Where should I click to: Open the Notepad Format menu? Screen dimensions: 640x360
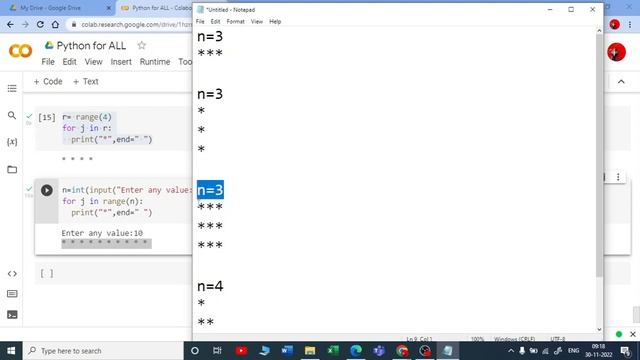point(236,22)
